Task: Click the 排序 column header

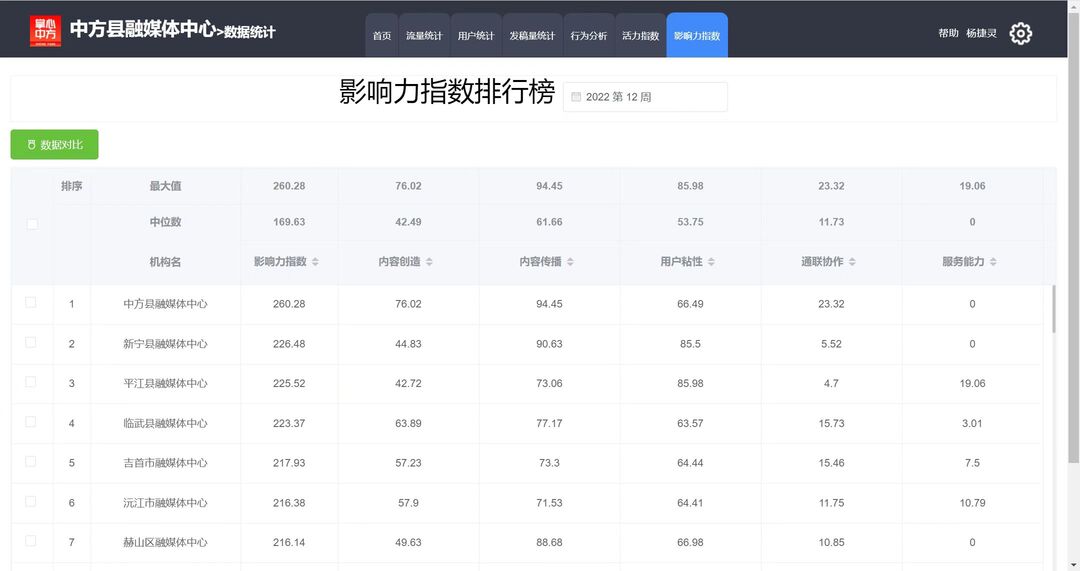Action: pyautogui.click(x=72, y=186)
